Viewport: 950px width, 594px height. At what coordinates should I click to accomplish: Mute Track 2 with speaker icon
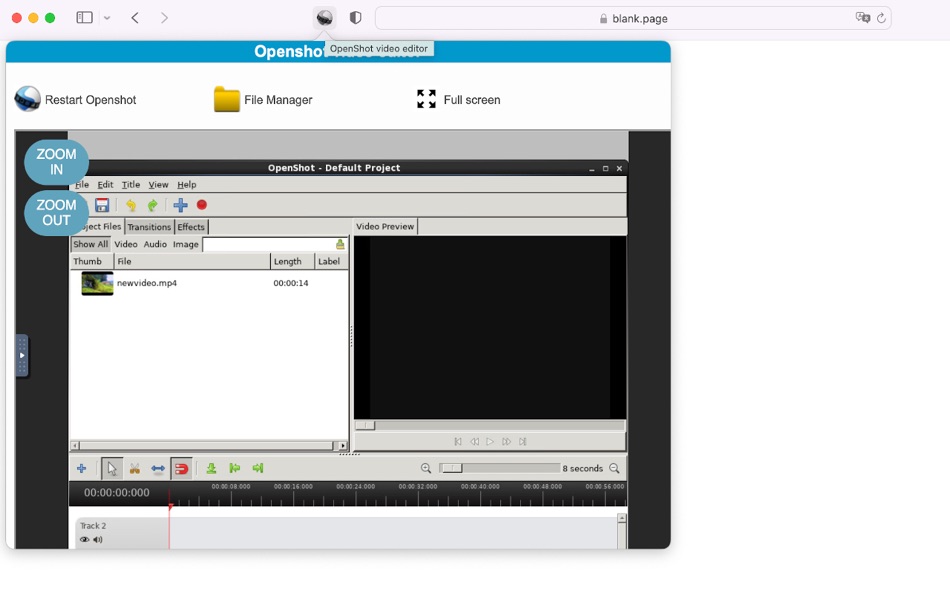click(x=98, y=539)
